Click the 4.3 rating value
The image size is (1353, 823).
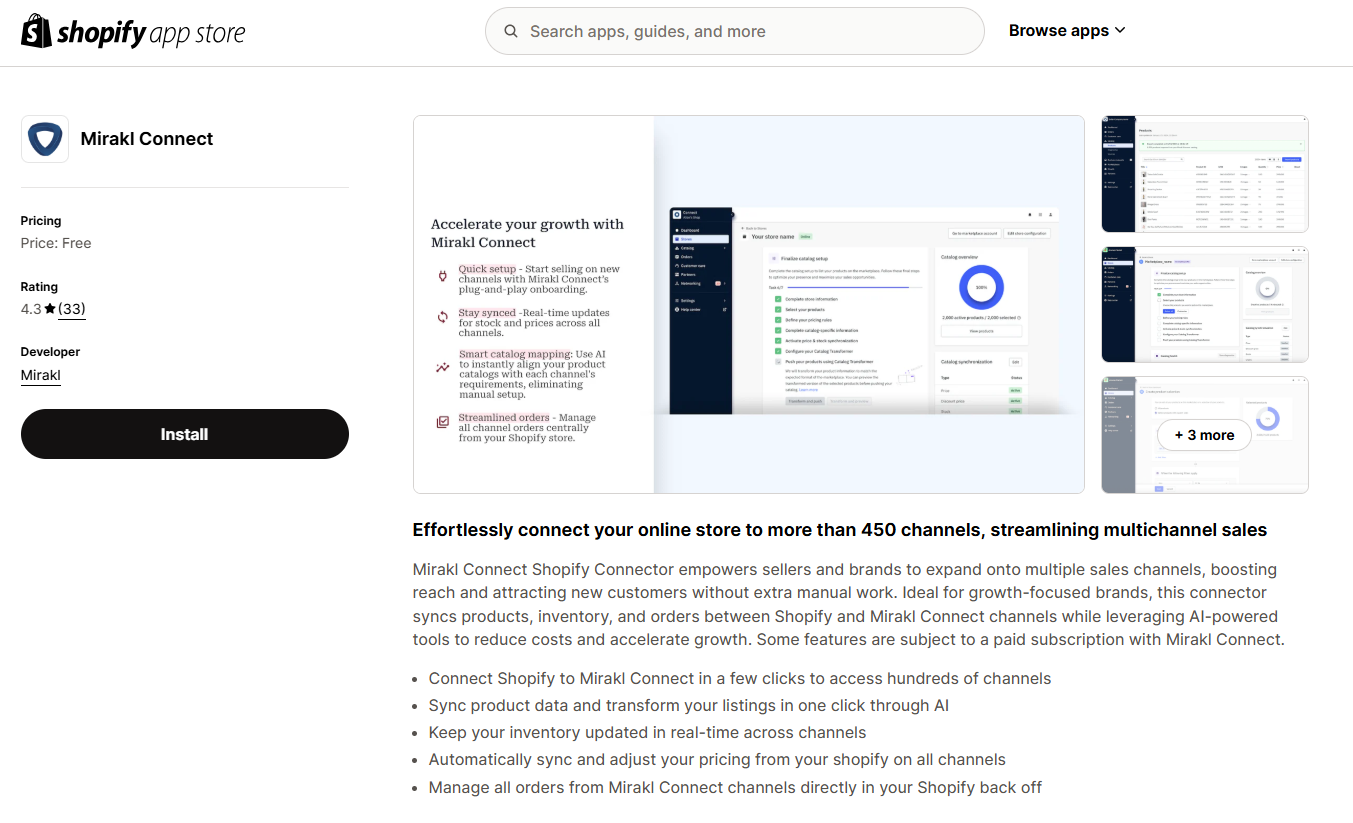(31, 309)
